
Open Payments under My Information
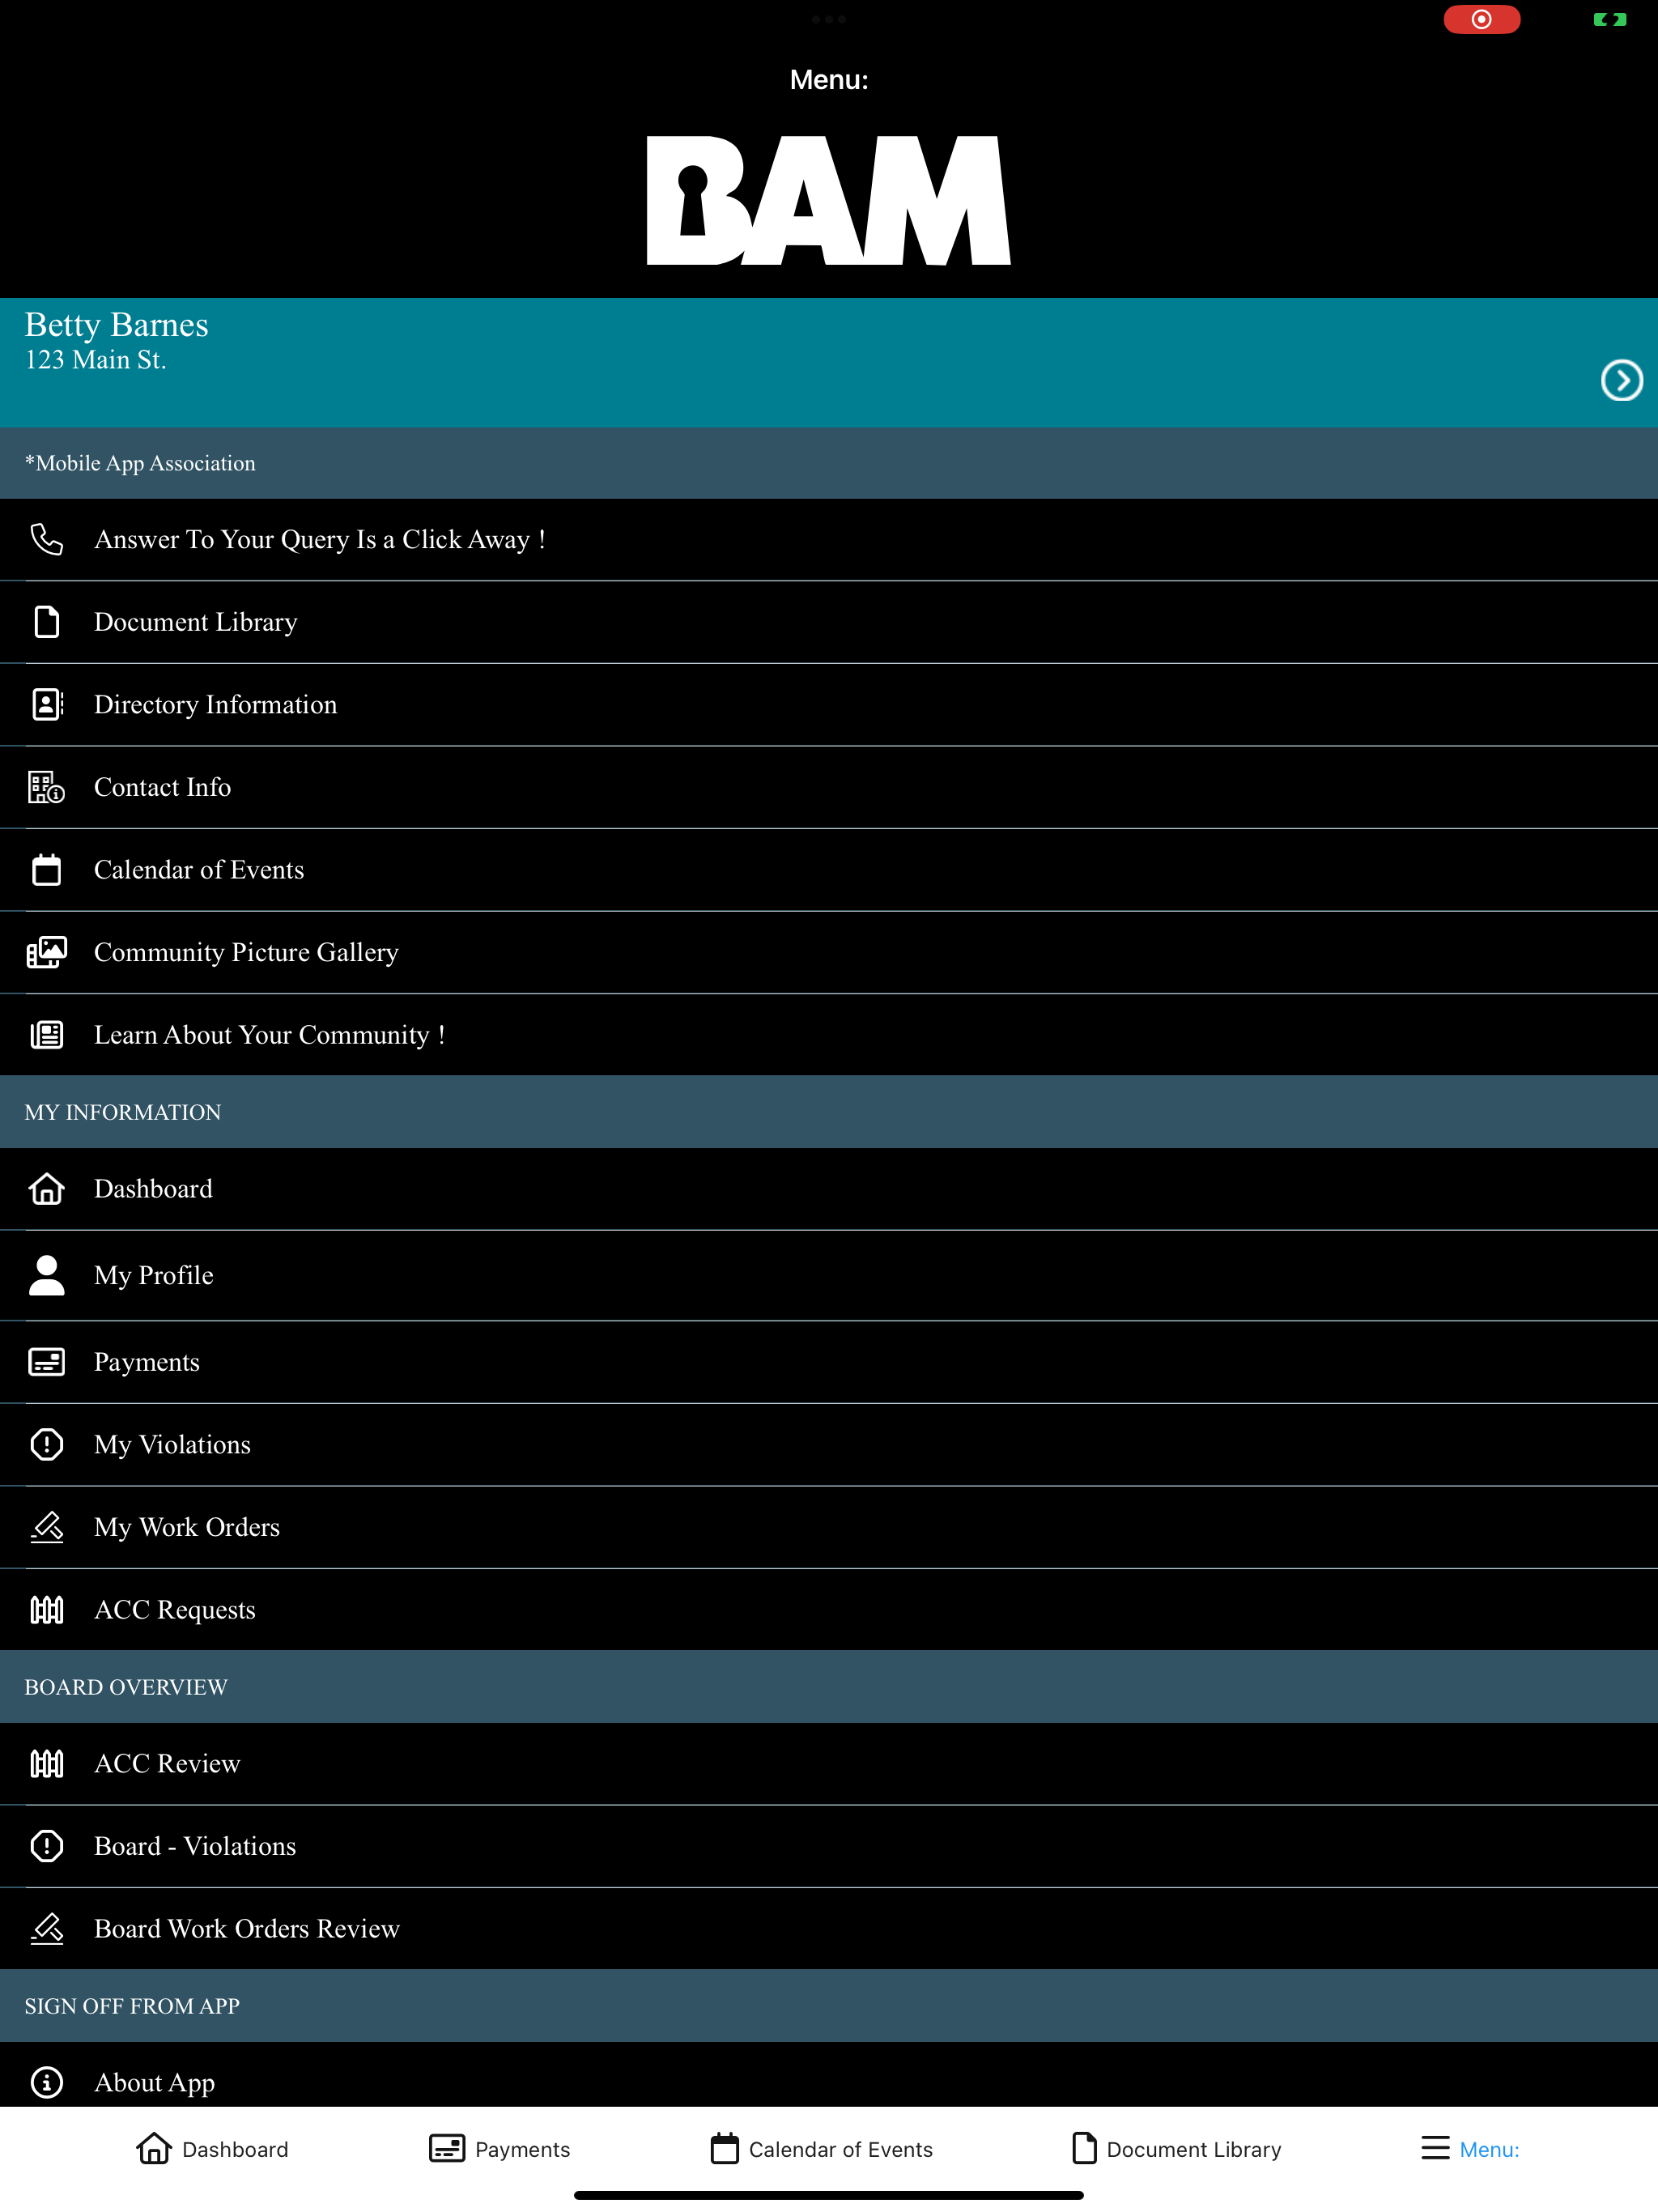coord(829,1362)
